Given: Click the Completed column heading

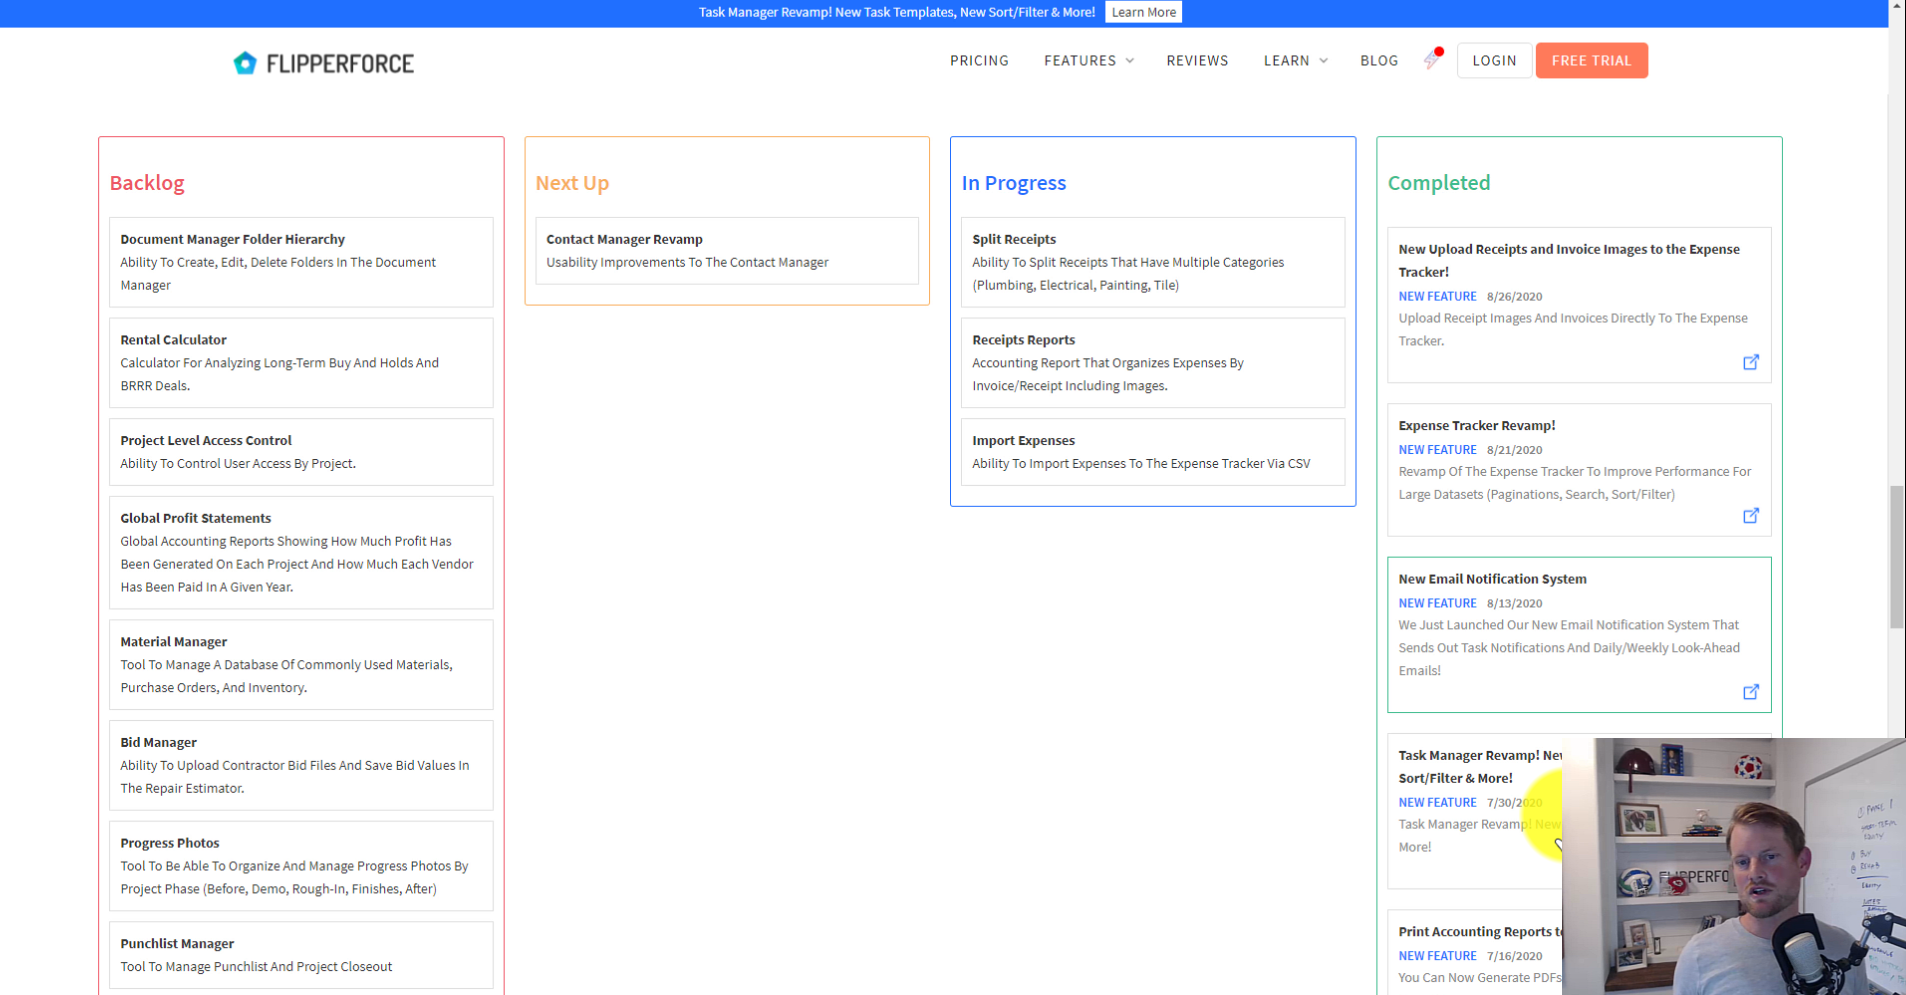Looking at the screenshot, I should 1439,183.
